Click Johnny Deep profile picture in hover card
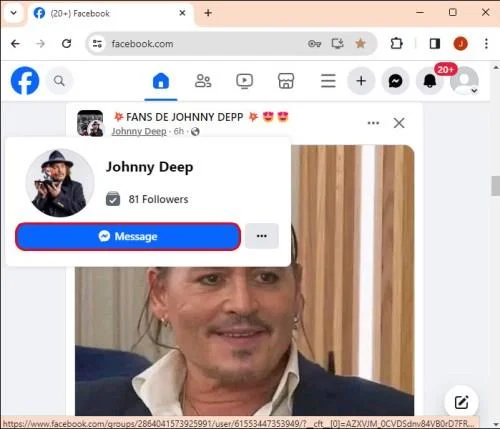 tap(60, 183)
